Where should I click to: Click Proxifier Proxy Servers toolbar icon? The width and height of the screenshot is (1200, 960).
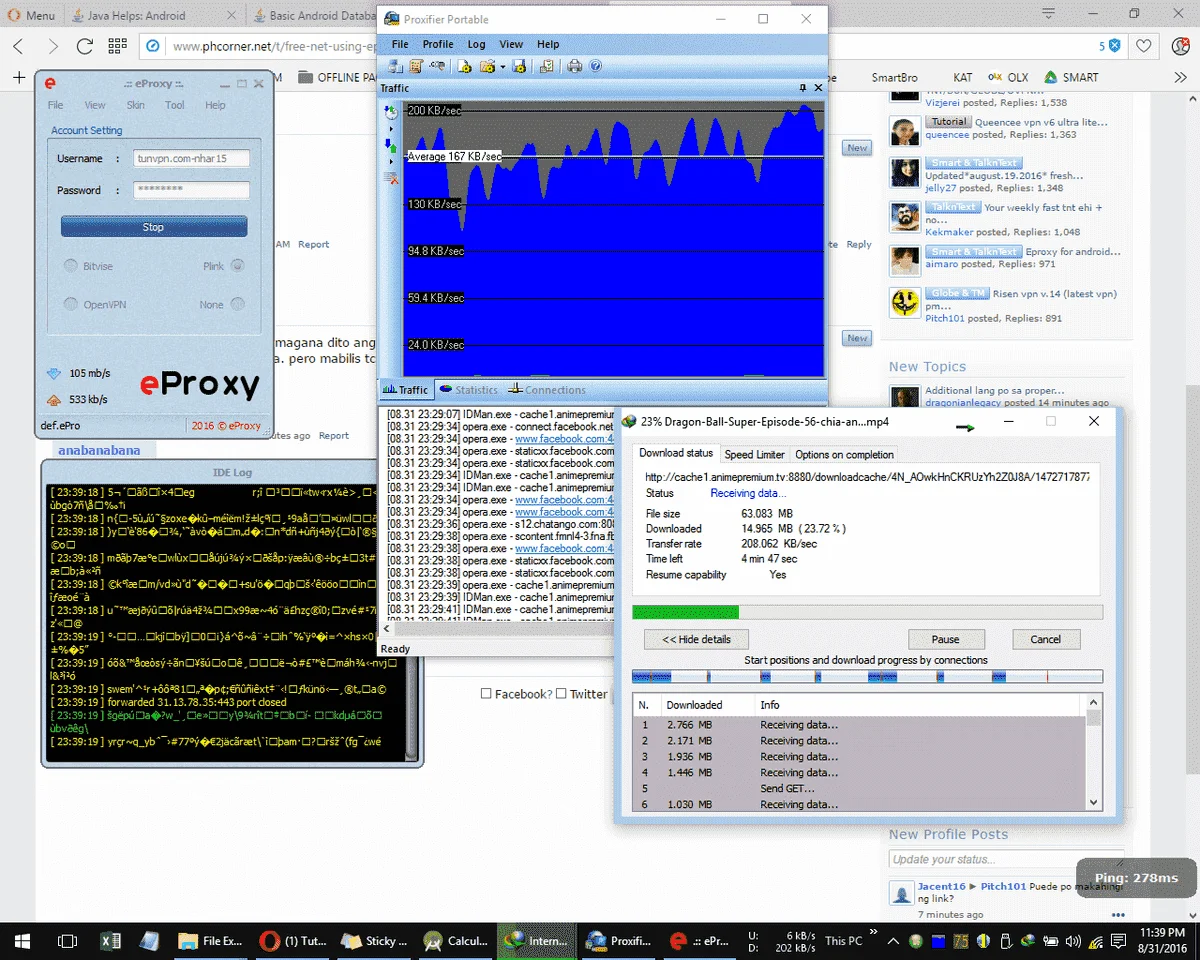(394, 66)
